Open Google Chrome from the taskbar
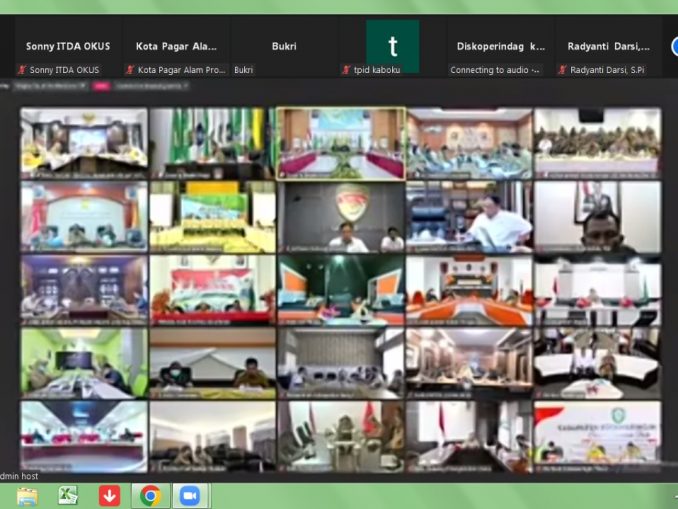 coord(150,495)
